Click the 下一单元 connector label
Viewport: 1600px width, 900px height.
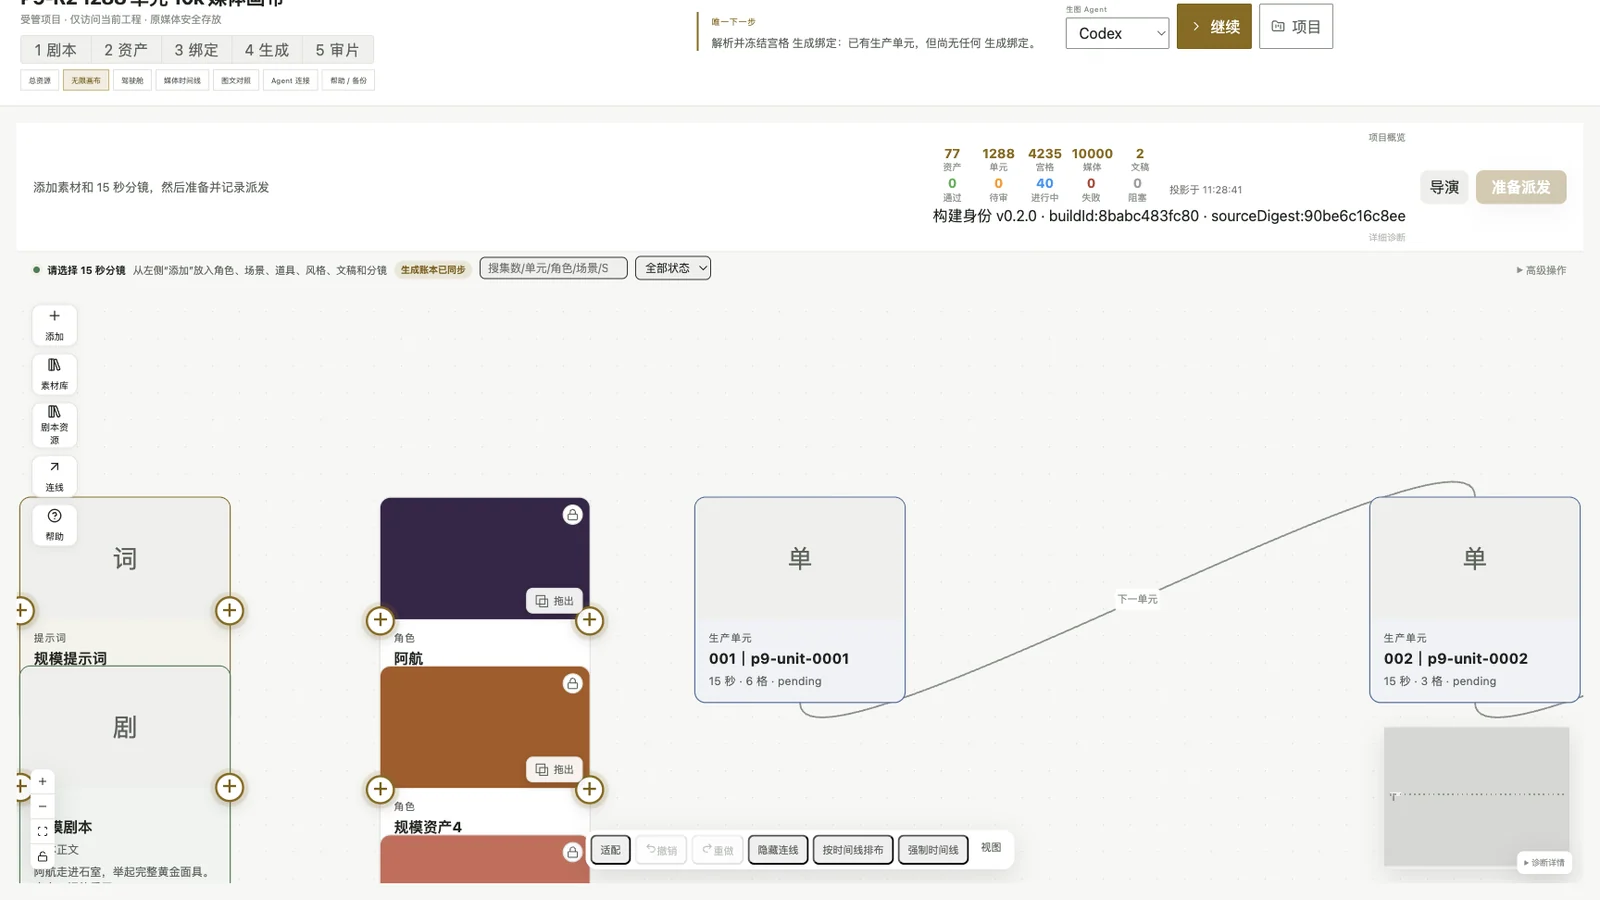[x=1137, y=599]
